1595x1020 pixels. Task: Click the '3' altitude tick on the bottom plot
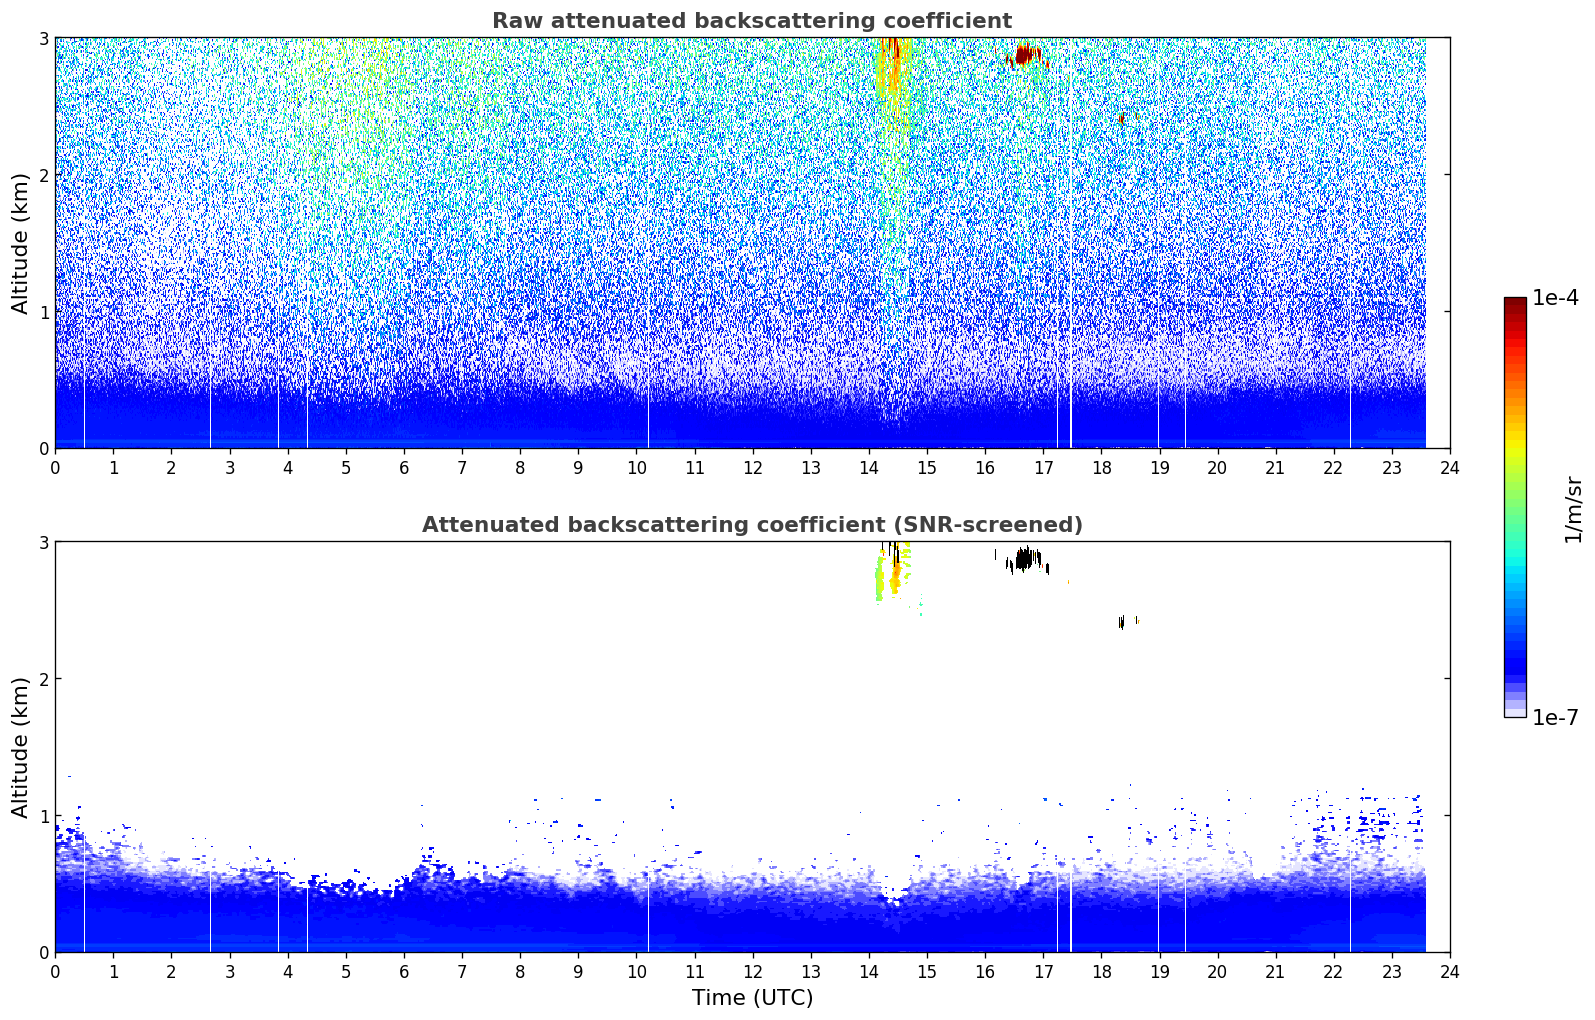pyautogui.click(x=43, y=542)
